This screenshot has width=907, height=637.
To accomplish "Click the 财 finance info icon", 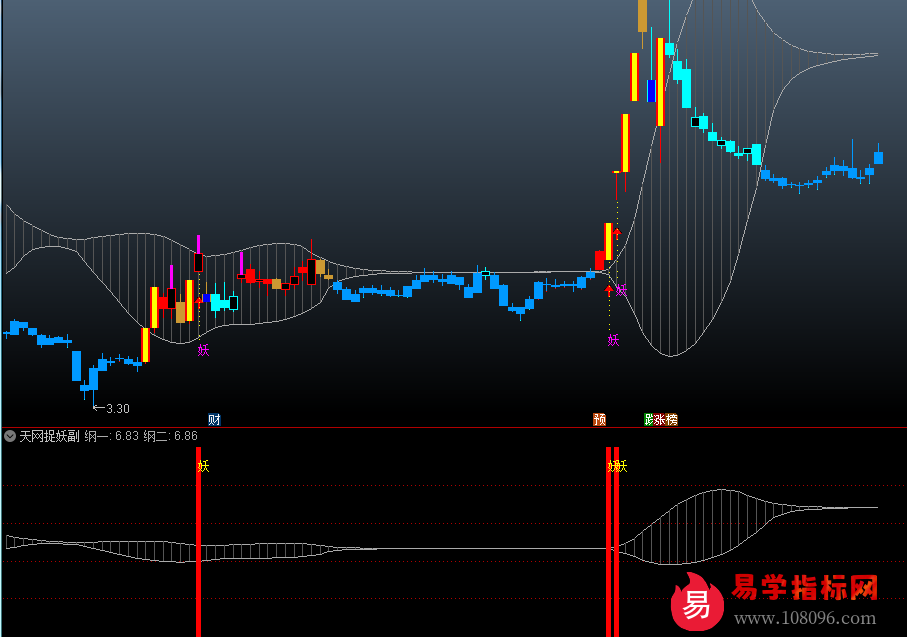I will (x=213, y=419).
